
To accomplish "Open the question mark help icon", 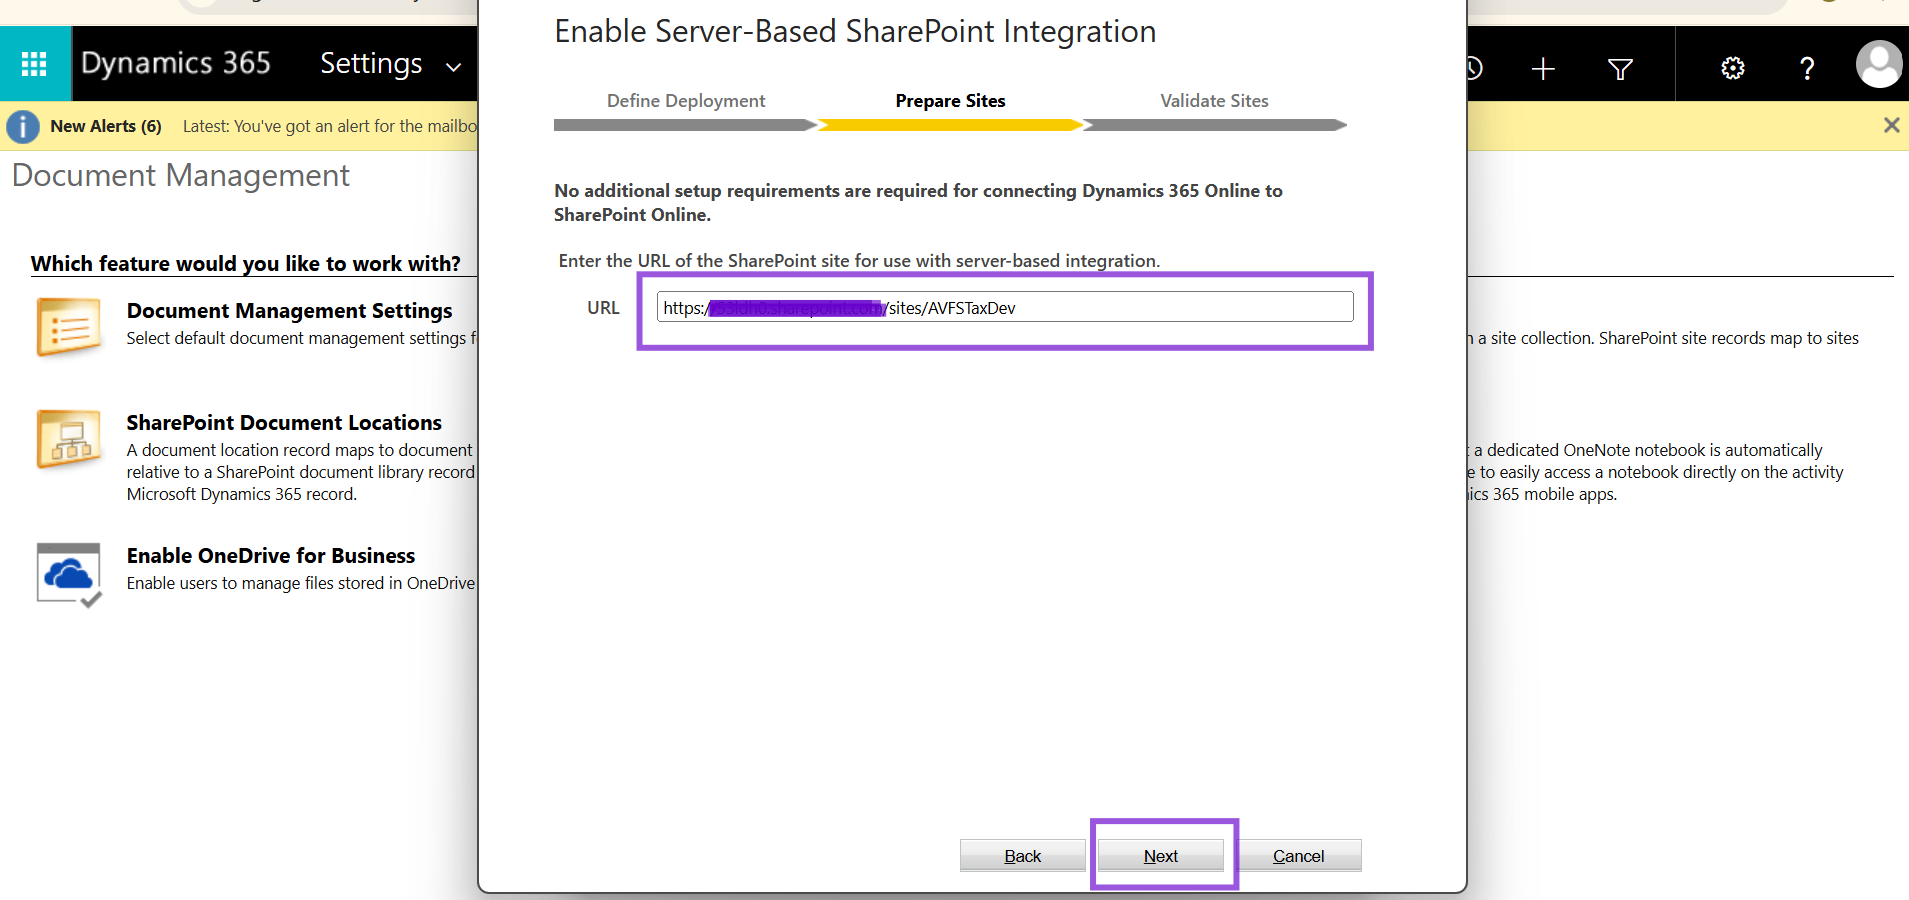I will point(1807,68).
